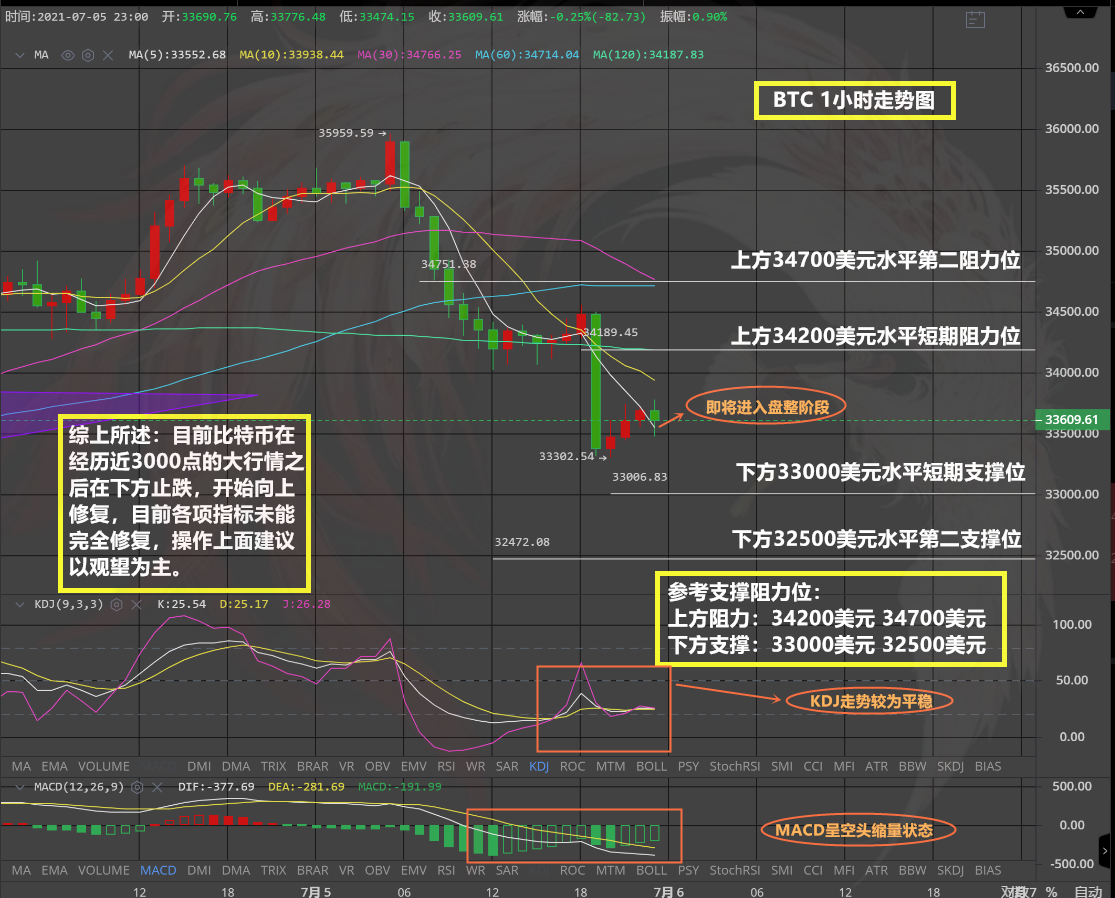1115x898 pixels.
Task: Select PSY in bottom MACD panel indicator bar
Action: (688, 870)
